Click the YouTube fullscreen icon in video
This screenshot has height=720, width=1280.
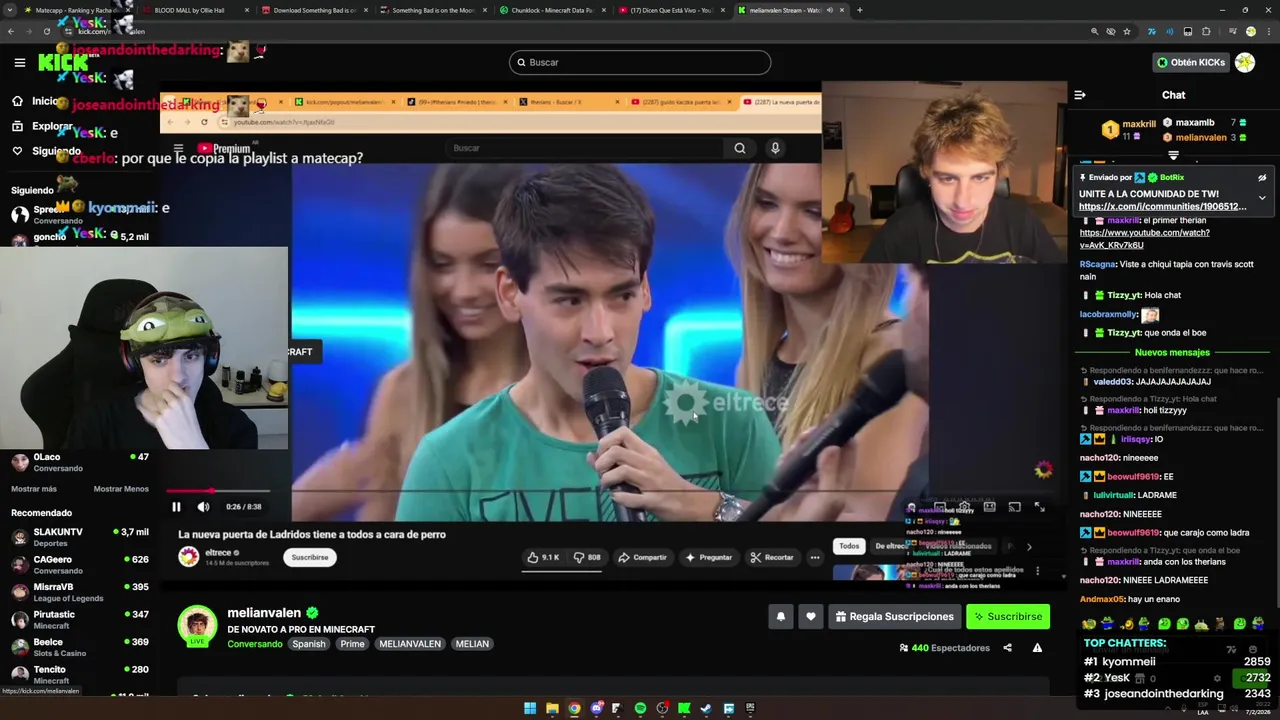(1039, 507)
